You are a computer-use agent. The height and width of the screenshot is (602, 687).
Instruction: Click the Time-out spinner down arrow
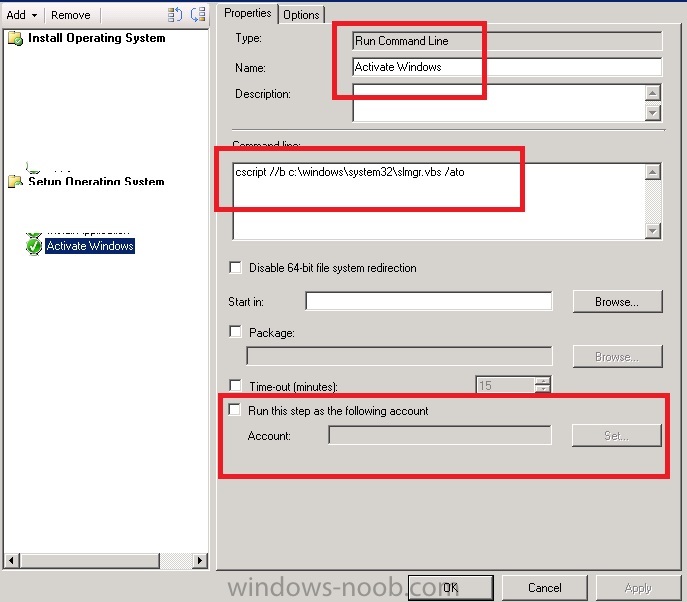[x=543, y=389]
